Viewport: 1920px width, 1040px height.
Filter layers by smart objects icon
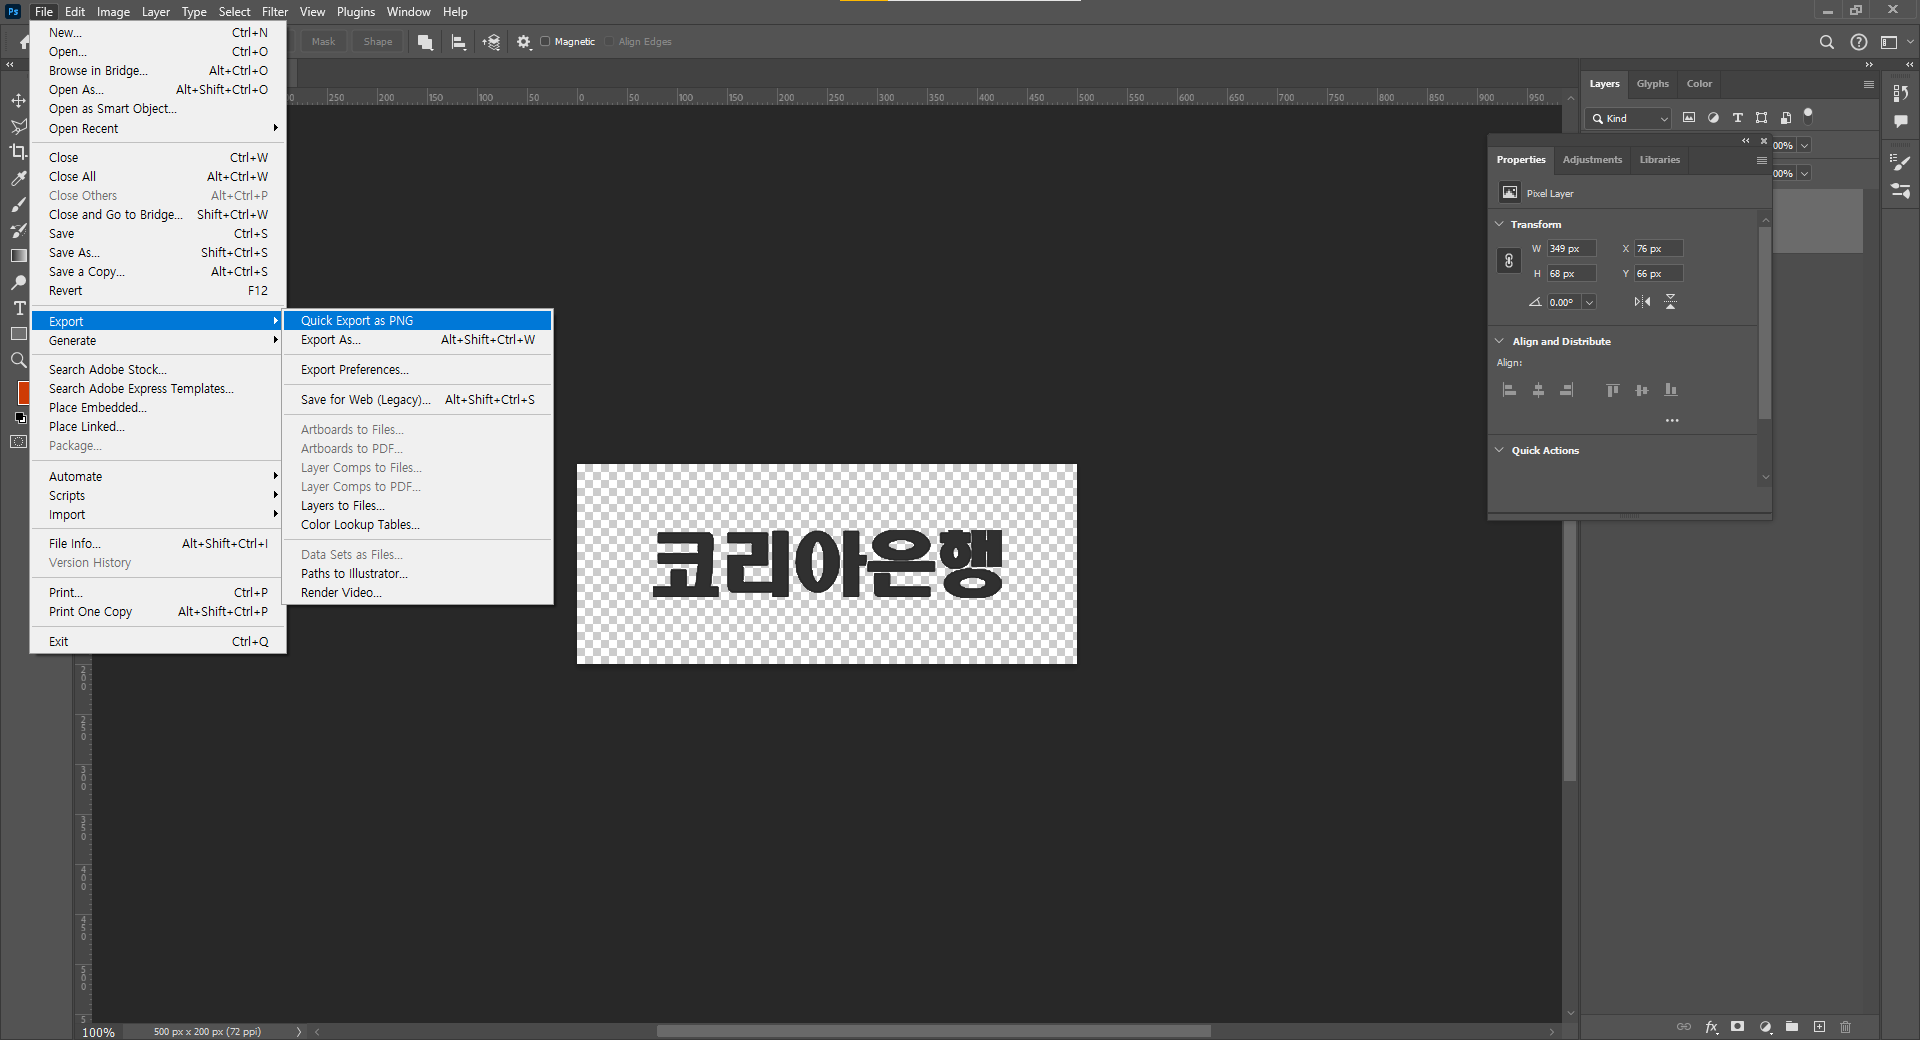point(1785,118)
